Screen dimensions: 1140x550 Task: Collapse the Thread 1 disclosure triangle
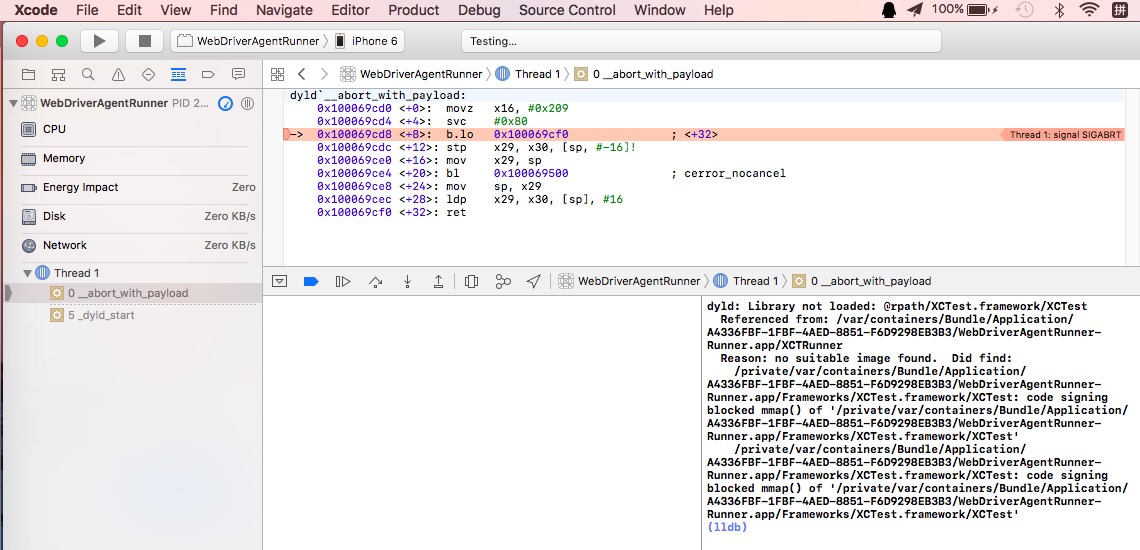tap(28, 273)
